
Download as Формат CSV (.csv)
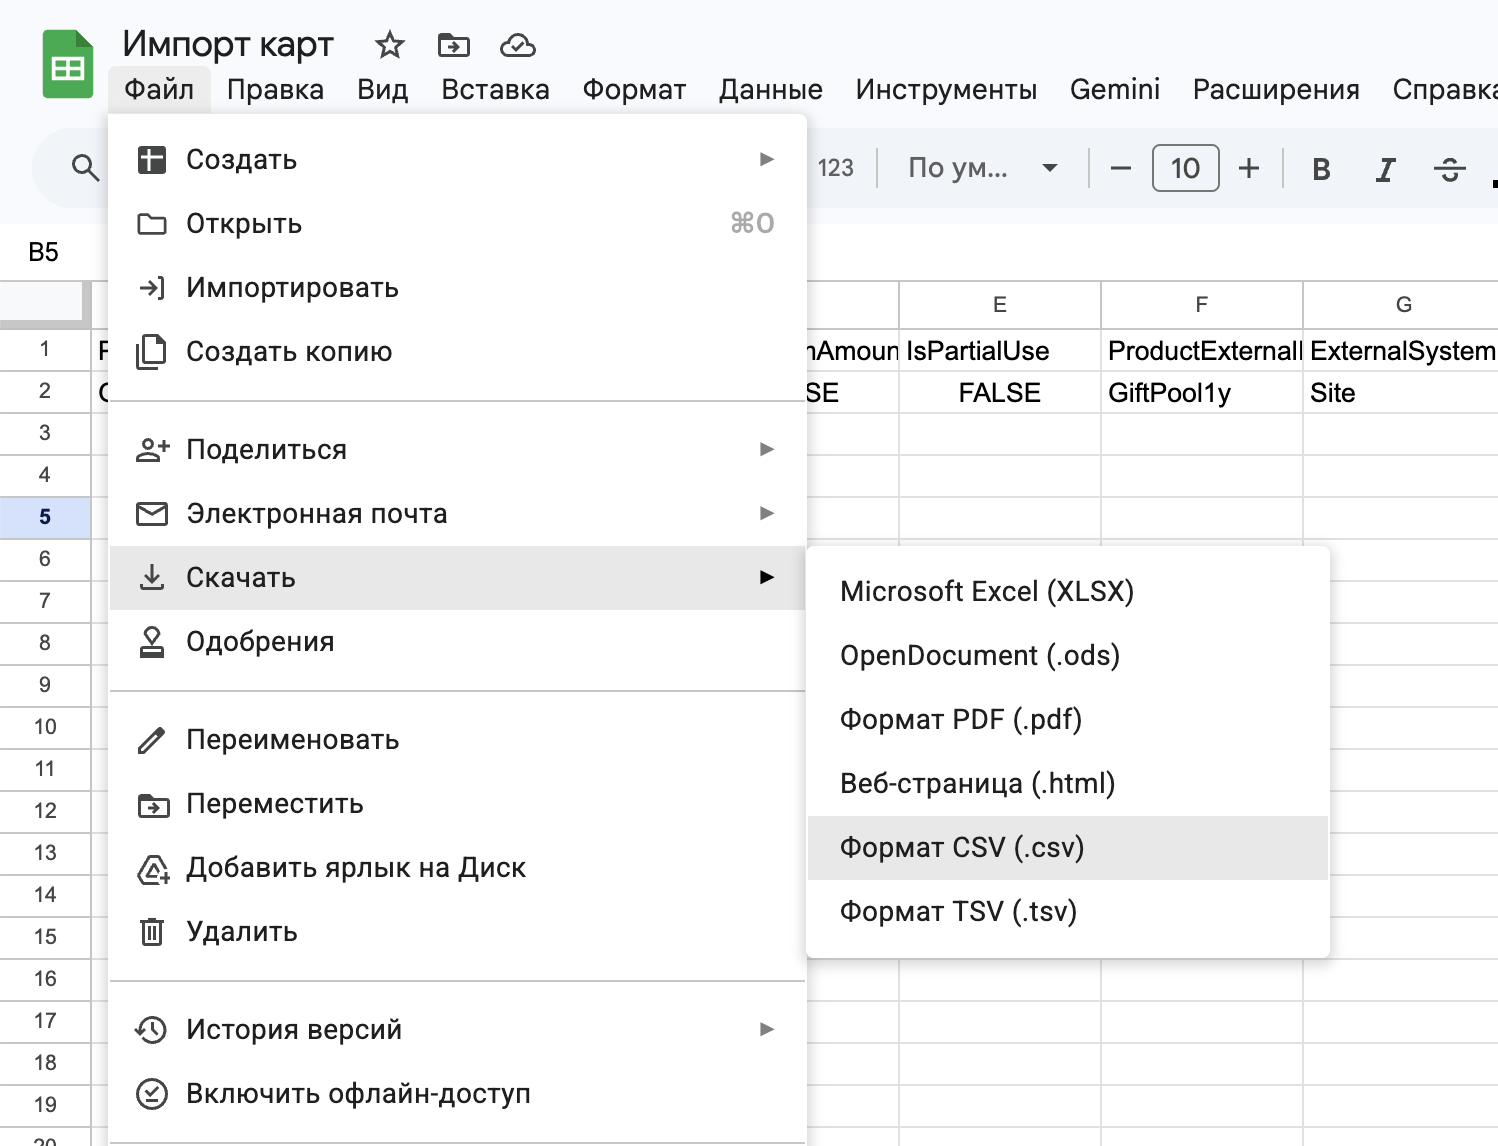point(1068,848)
